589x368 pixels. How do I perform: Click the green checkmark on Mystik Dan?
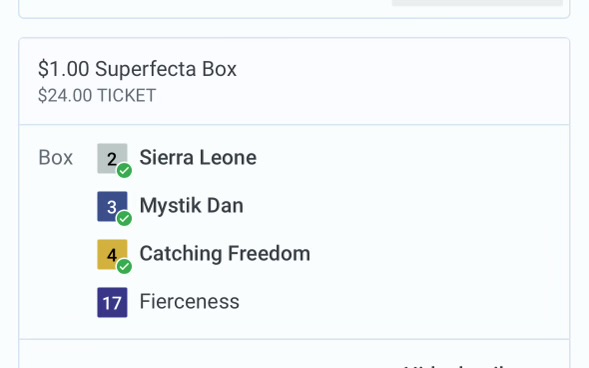124,219
